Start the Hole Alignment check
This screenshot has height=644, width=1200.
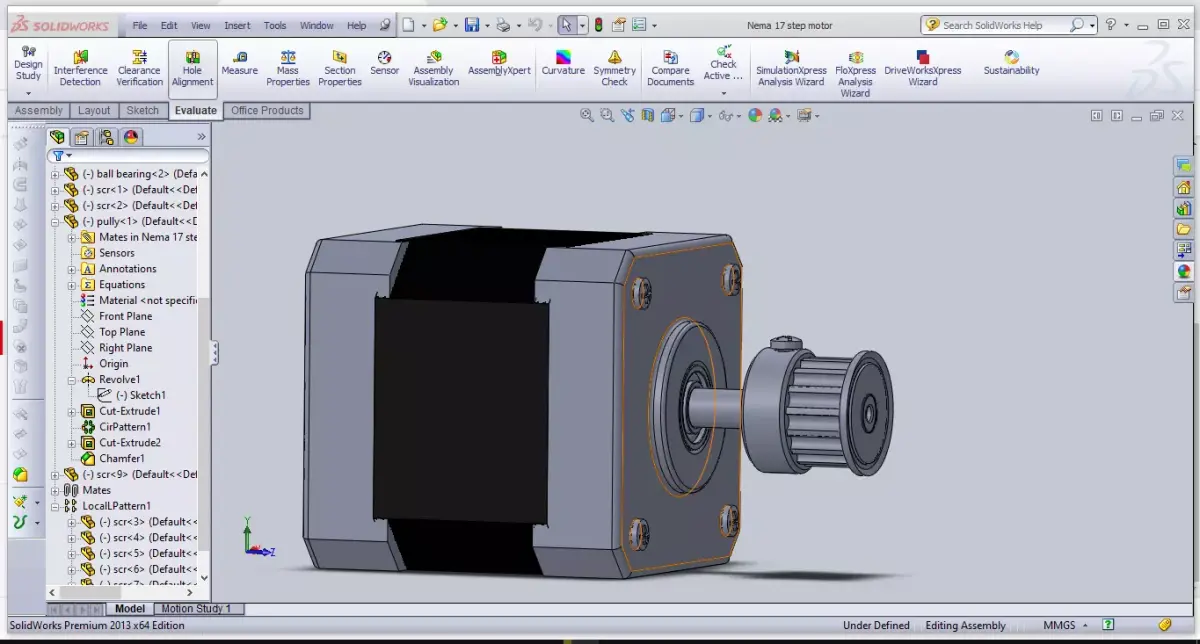click(192, 67)
